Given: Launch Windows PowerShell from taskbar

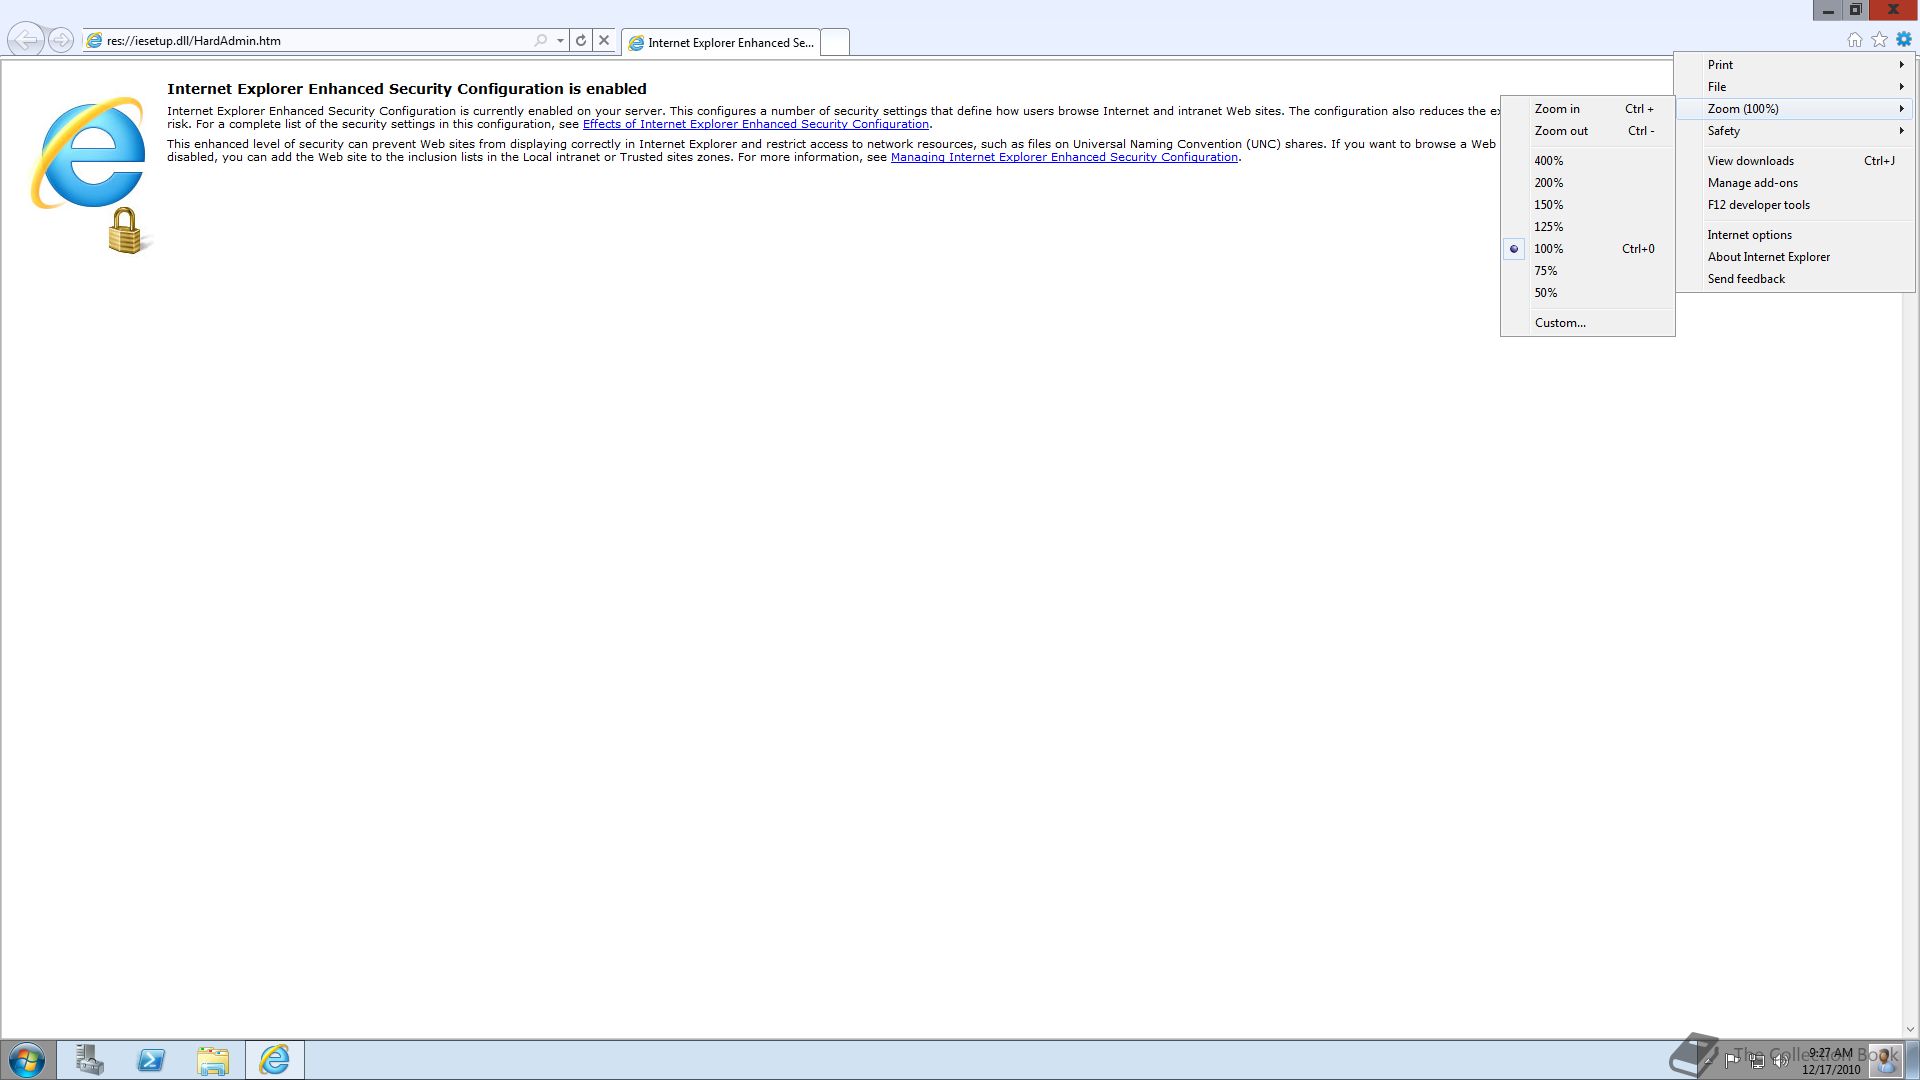Looking at the screenshot, I should coord(152,1060).
